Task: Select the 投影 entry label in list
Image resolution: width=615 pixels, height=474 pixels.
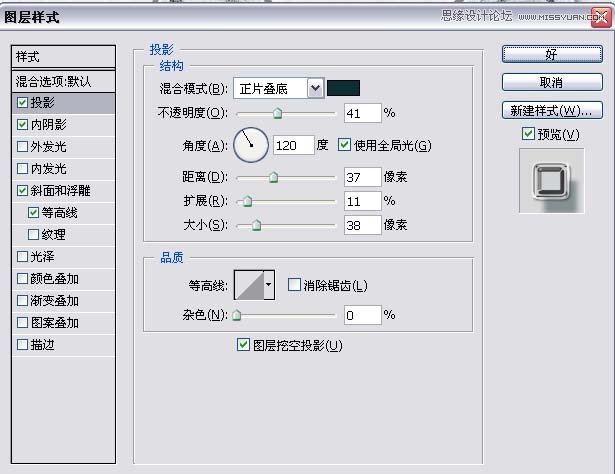Action: 43,103
